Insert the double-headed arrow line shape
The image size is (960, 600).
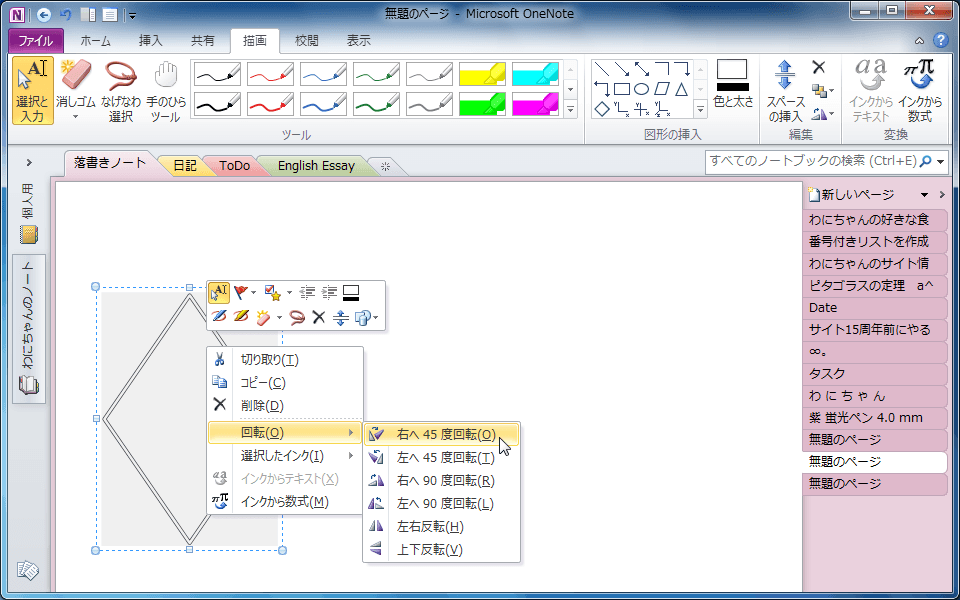[x=641, y=69]
